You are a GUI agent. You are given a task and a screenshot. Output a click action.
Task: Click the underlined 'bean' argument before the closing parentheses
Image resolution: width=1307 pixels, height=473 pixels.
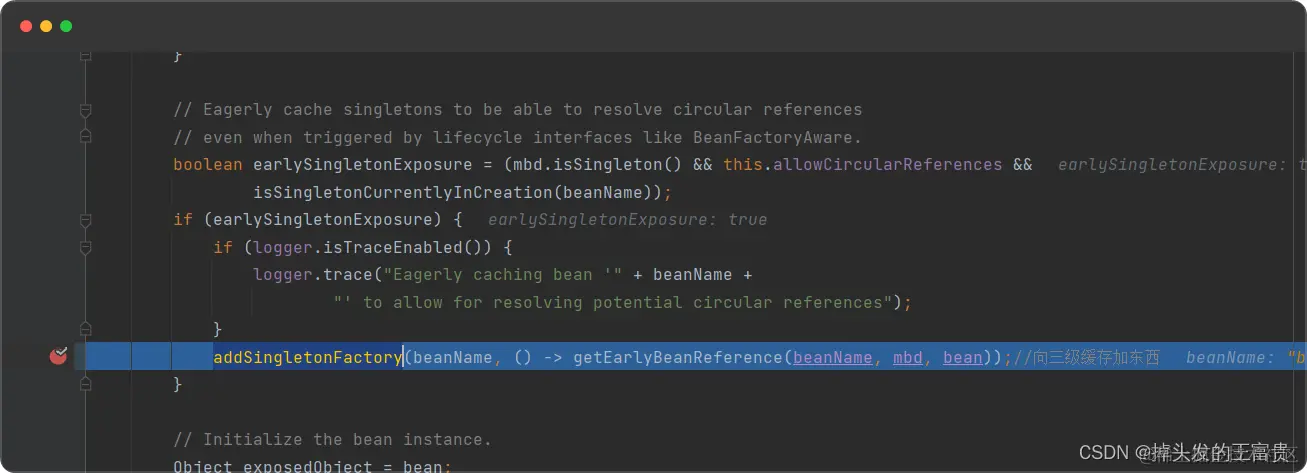click(963, 357)
